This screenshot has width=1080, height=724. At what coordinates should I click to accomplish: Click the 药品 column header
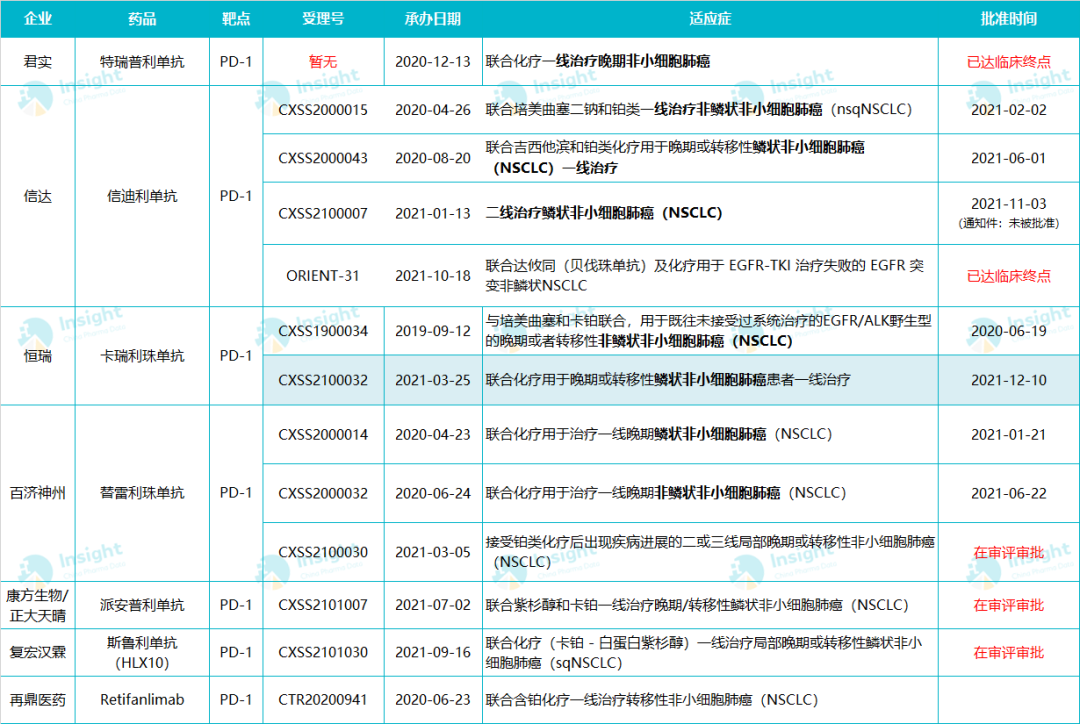point(142,19)
